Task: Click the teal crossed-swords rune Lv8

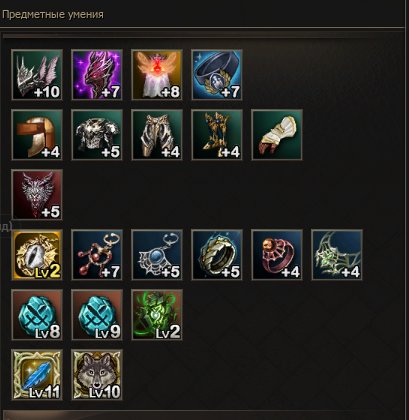Action: click(x=37, y=315)
